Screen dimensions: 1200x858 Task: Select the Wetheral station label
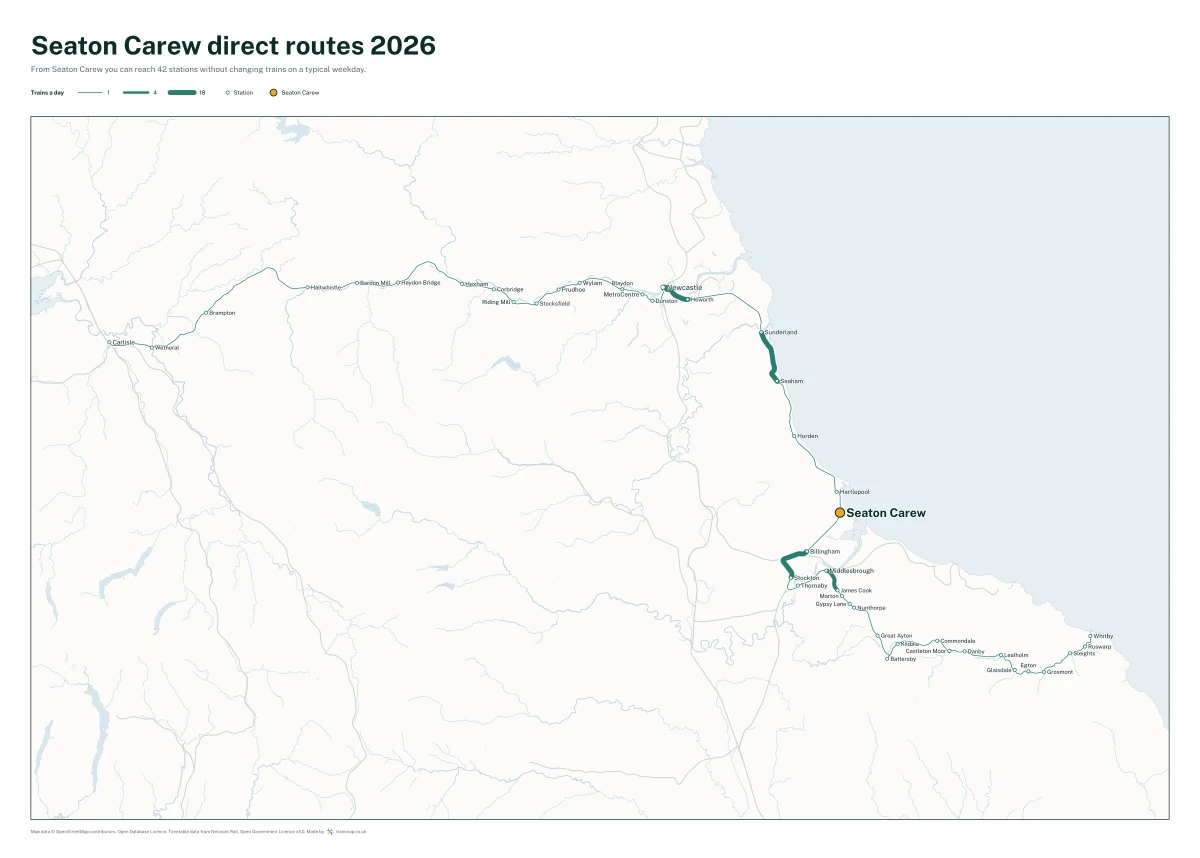coord(167,348)
